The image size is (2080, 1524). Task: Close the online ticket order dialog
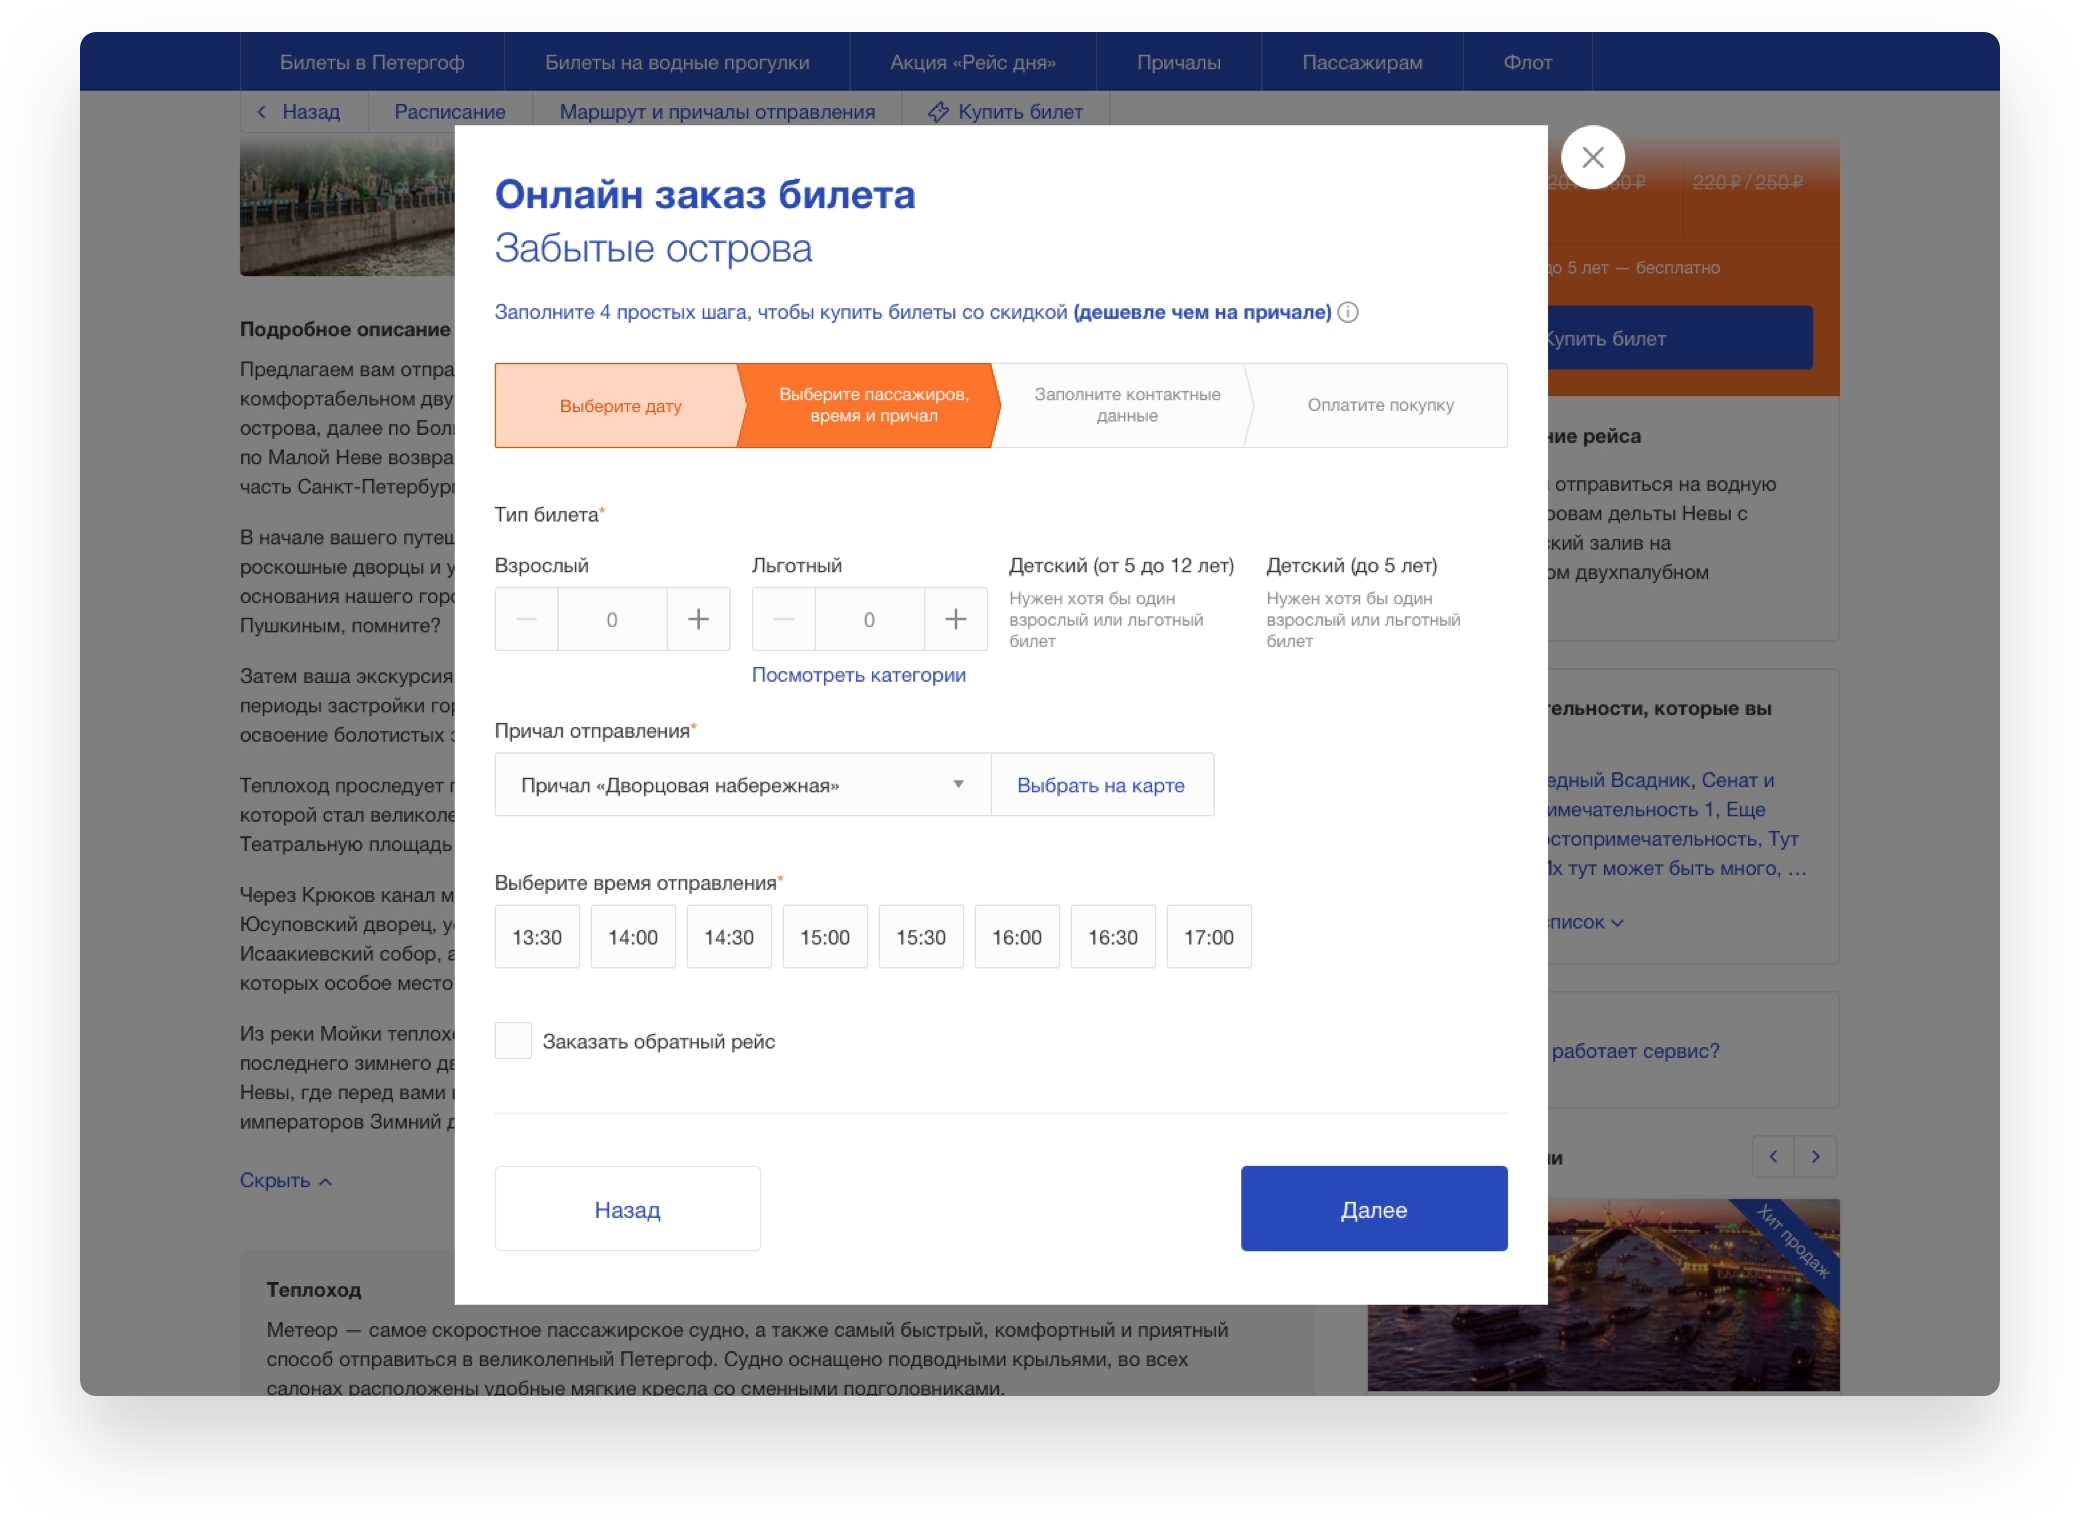[x=1592, y=157]
